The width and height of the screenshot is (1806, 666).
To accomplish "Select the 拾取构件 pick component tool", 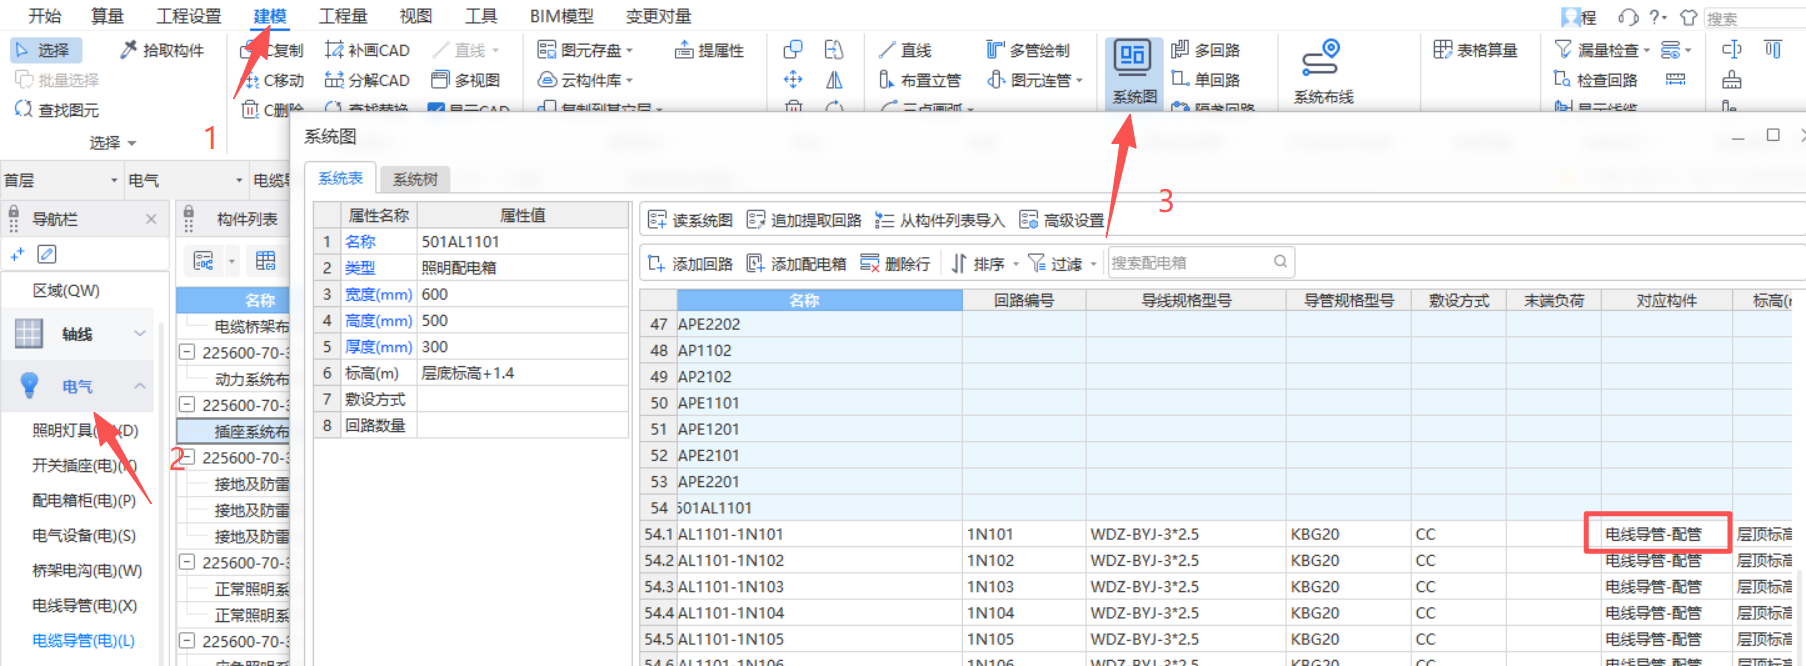I will [162, 50].
